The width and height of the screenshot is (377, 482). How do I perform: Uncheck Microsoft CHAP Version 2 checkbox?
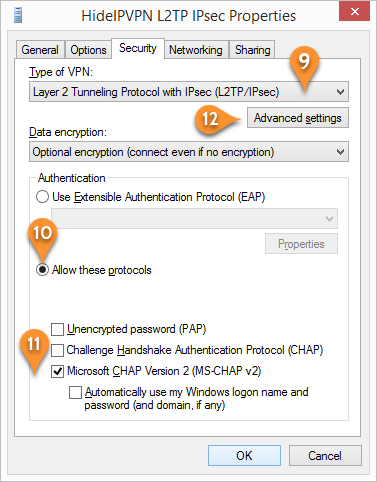click(57, 371)
